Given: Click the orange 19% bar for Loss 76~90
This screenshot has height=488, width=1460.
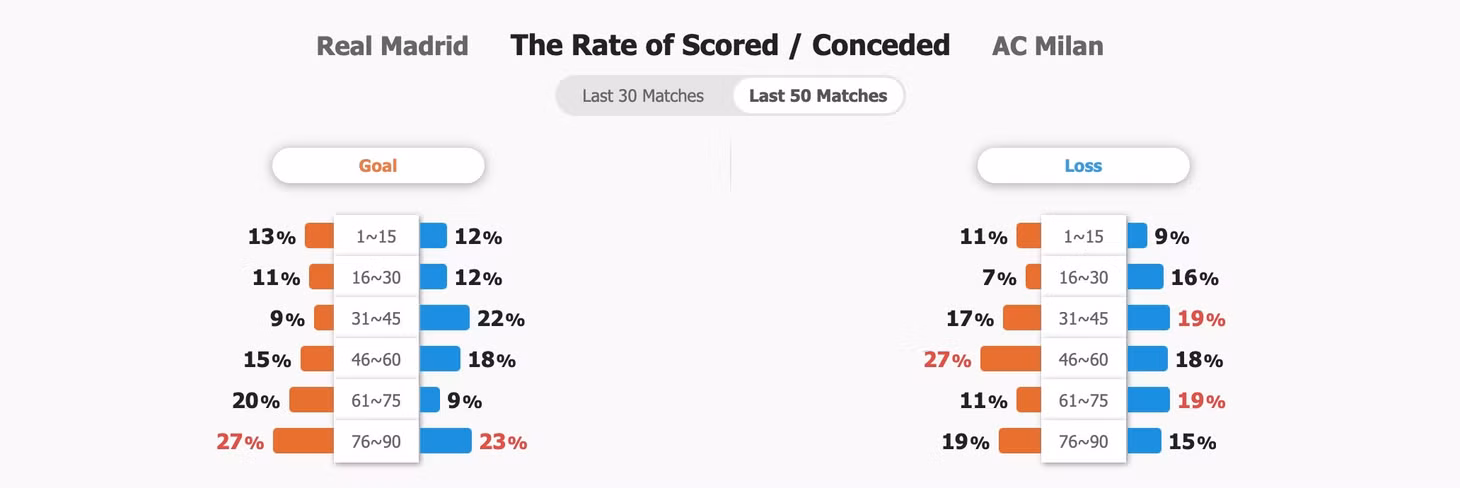Looking at the screenshot, I should [x=1020, y=441].
